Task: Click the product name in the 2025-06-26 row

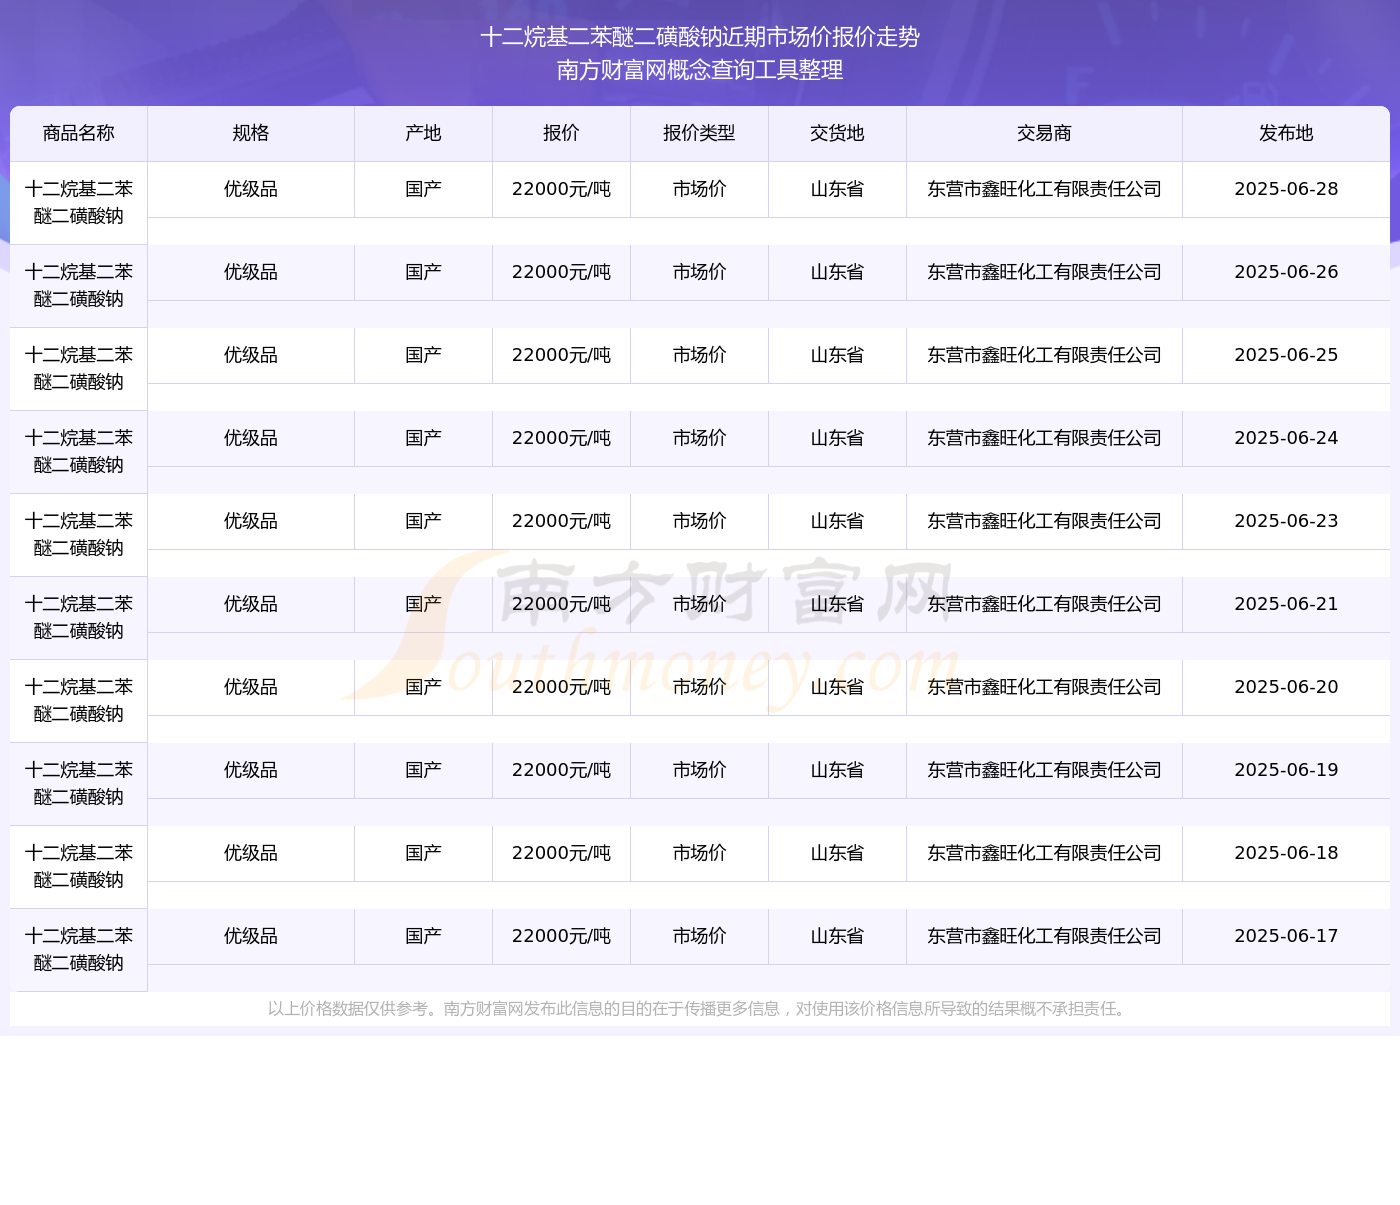Action: coord(79,286)
